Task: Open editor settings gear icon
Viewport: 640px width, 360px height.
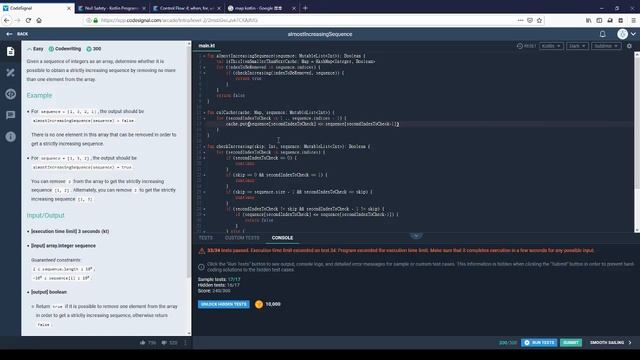Action: click(629, 46)
